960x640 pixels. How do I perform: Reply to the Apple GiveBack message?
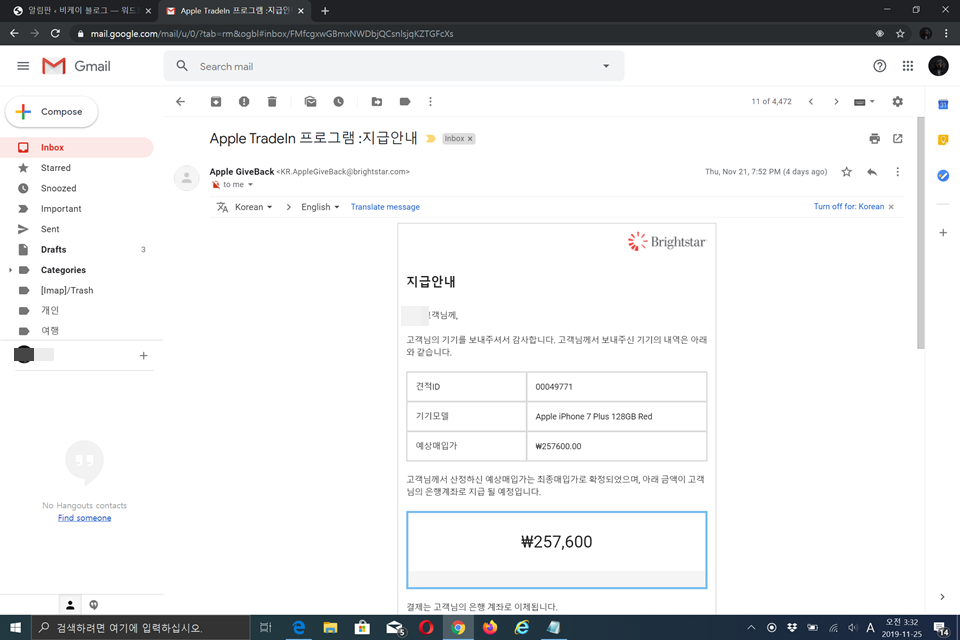[872, 172]
